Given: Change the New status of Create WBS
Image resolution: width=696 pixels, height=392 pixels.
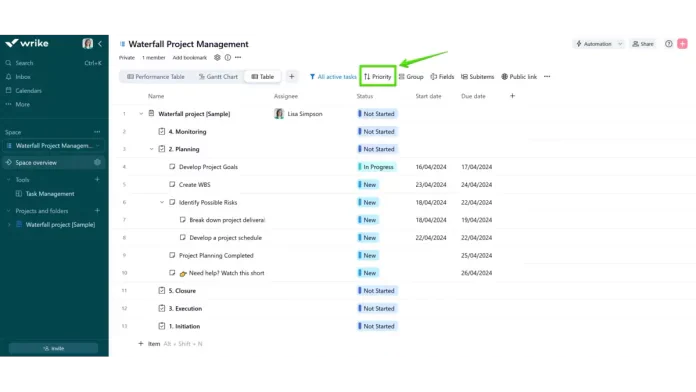Looking at the screenshot, I should point(368,185).
